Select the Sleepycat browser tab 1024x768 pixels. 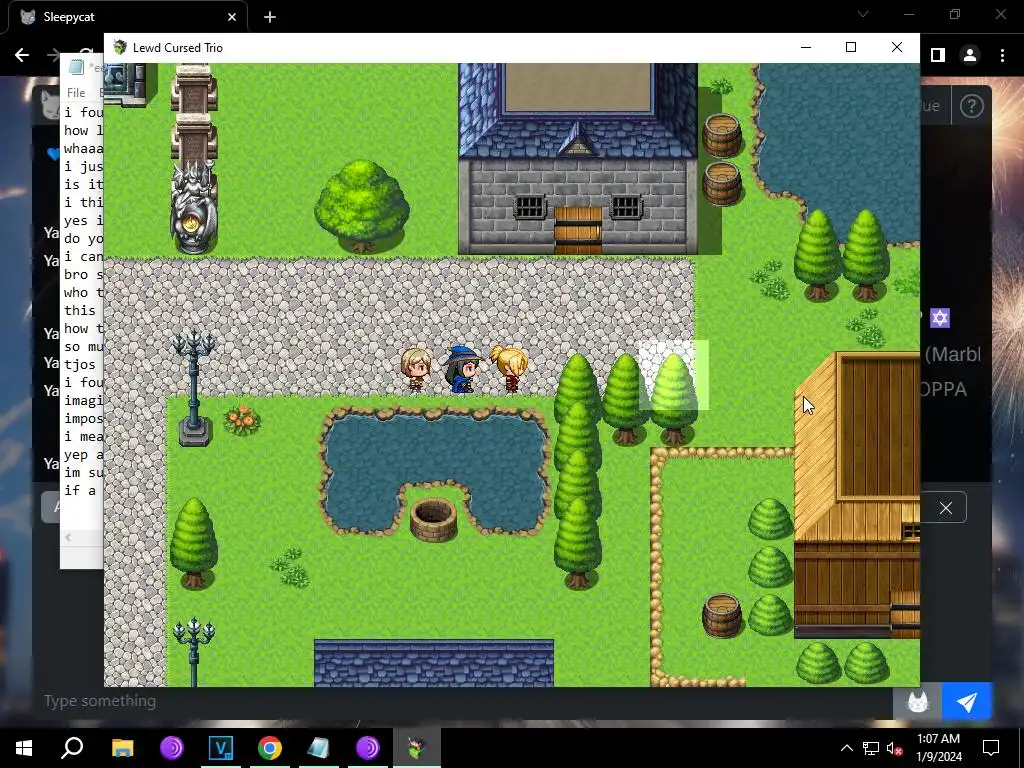click(128, 17)
